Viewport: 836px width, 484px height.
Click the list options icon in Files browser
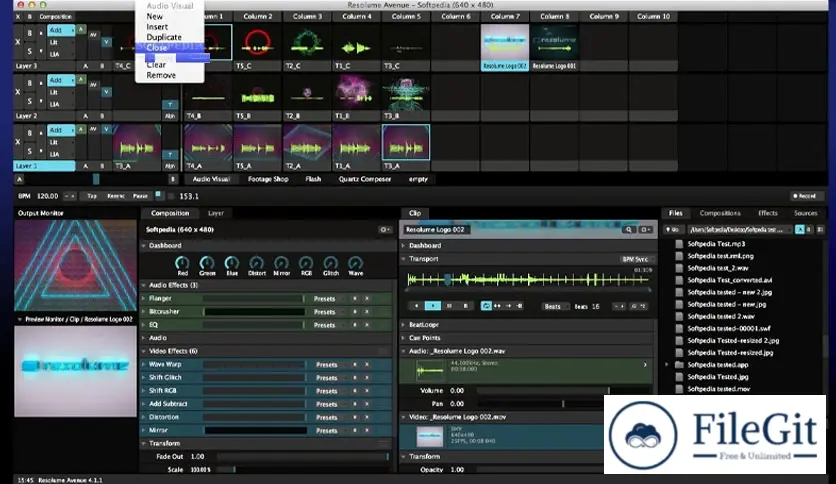[820, 230]
